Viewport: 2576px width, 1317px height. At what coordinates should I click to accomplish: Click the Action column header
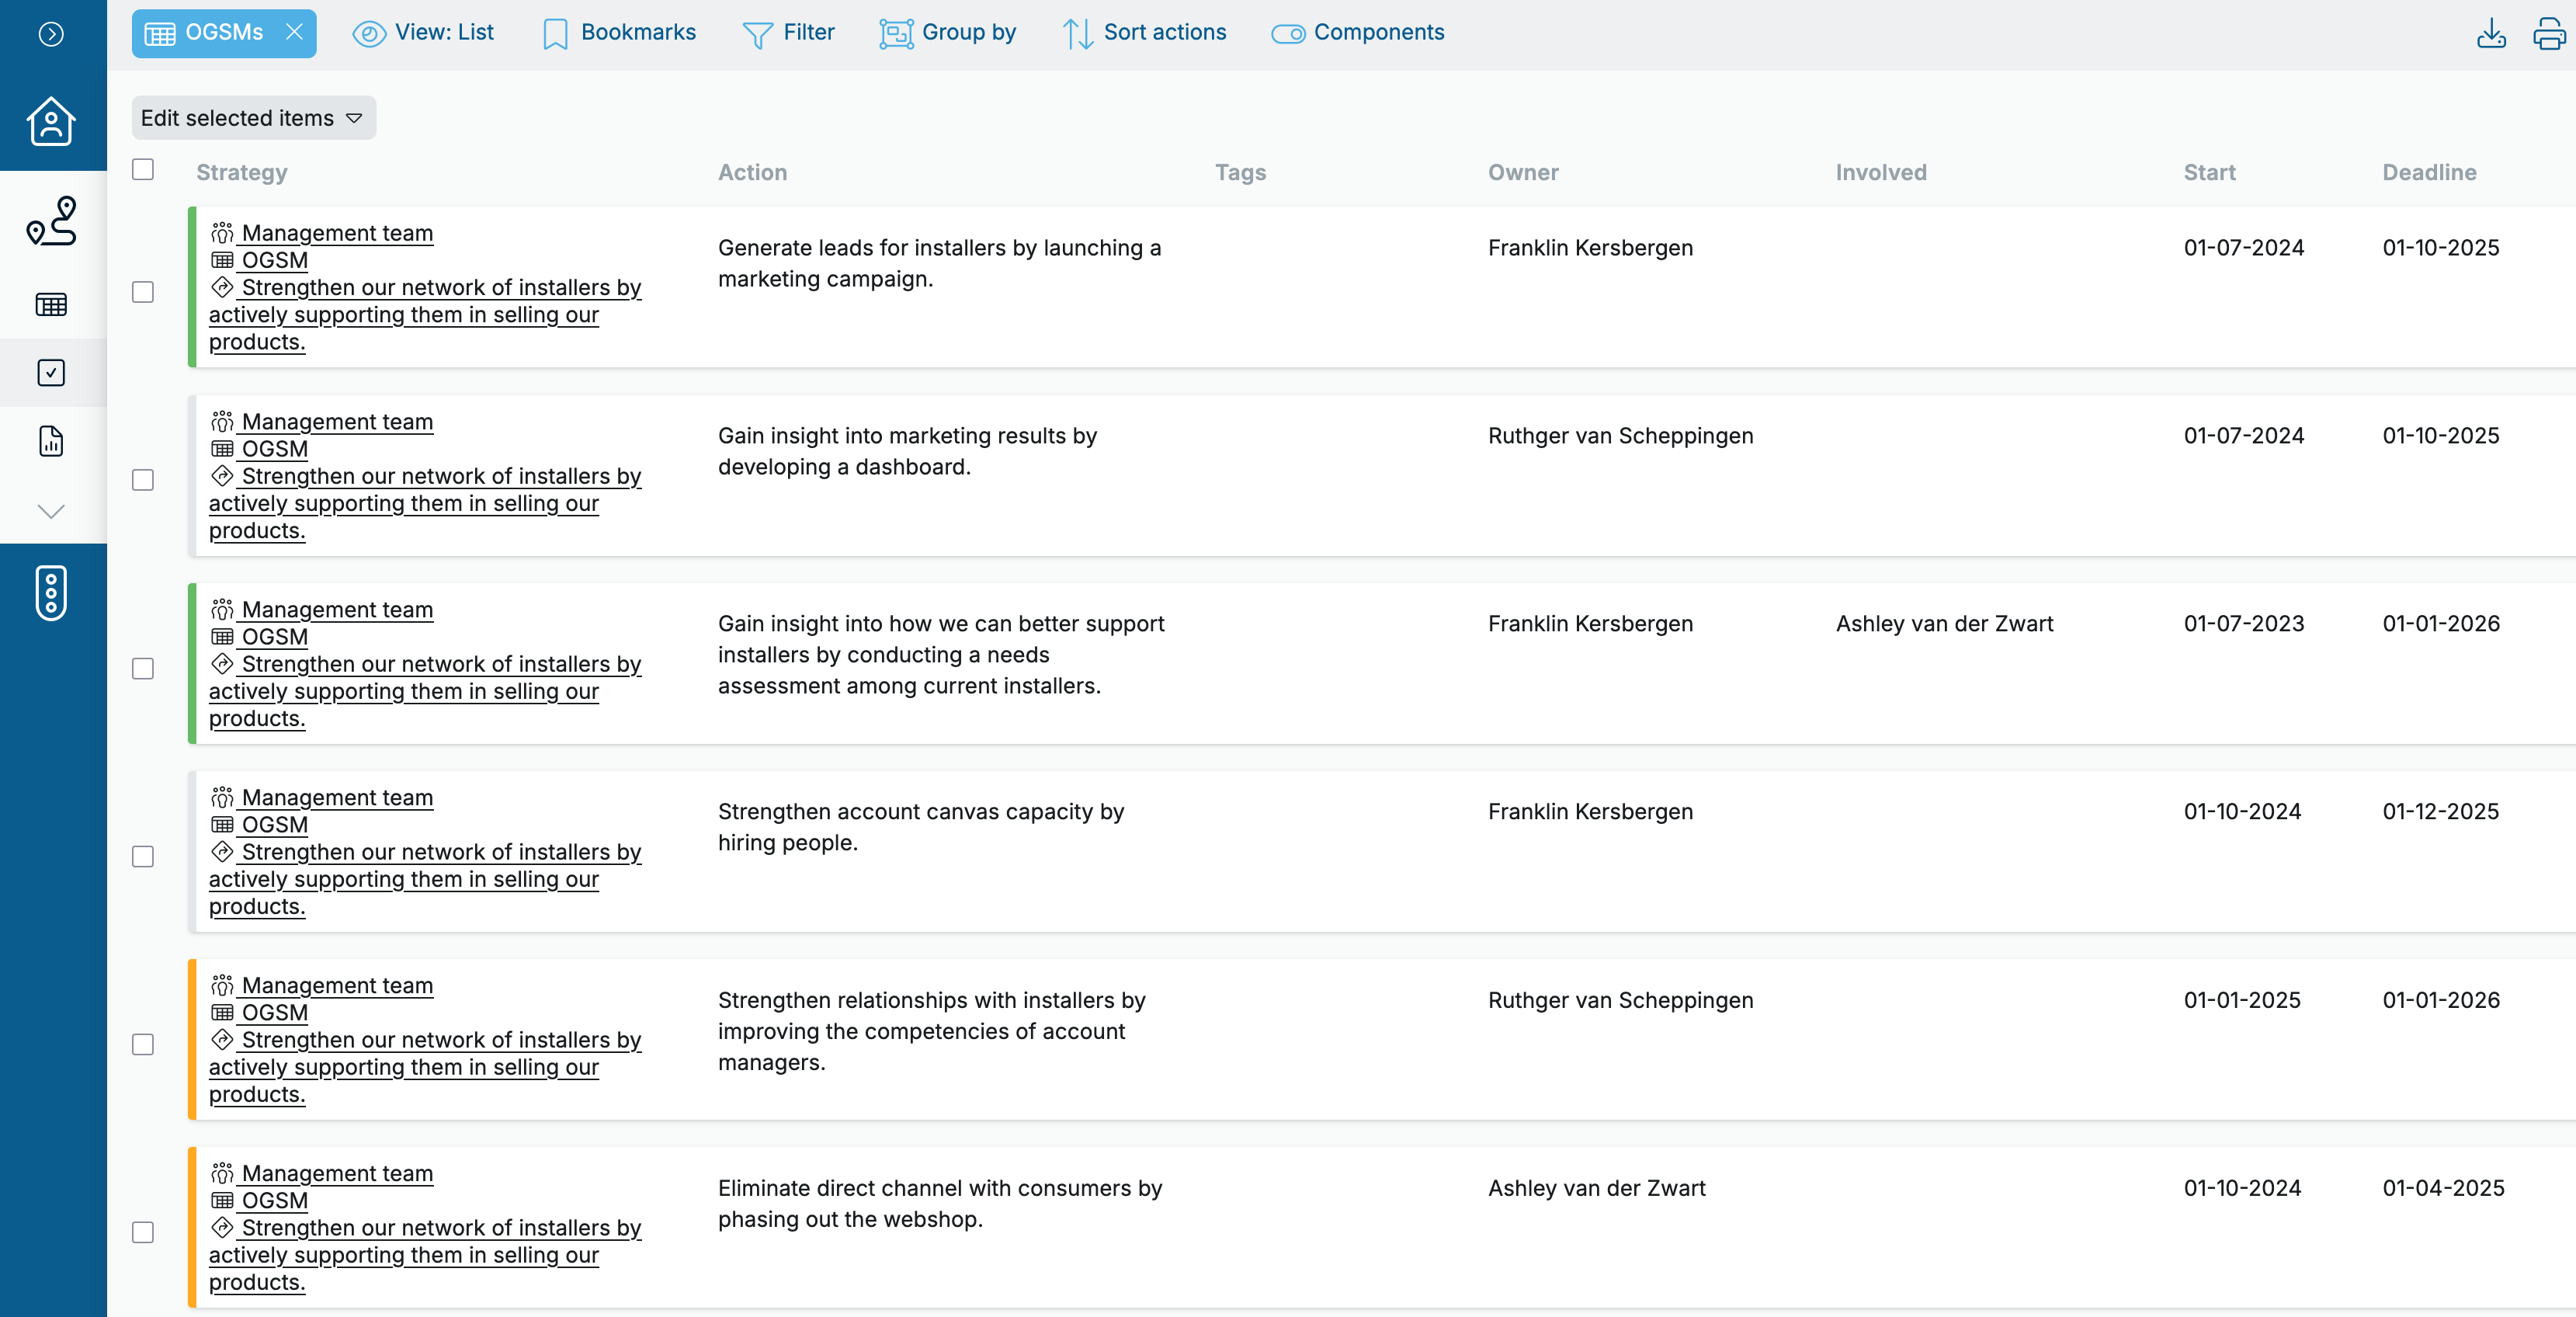[x=752, y=172]
